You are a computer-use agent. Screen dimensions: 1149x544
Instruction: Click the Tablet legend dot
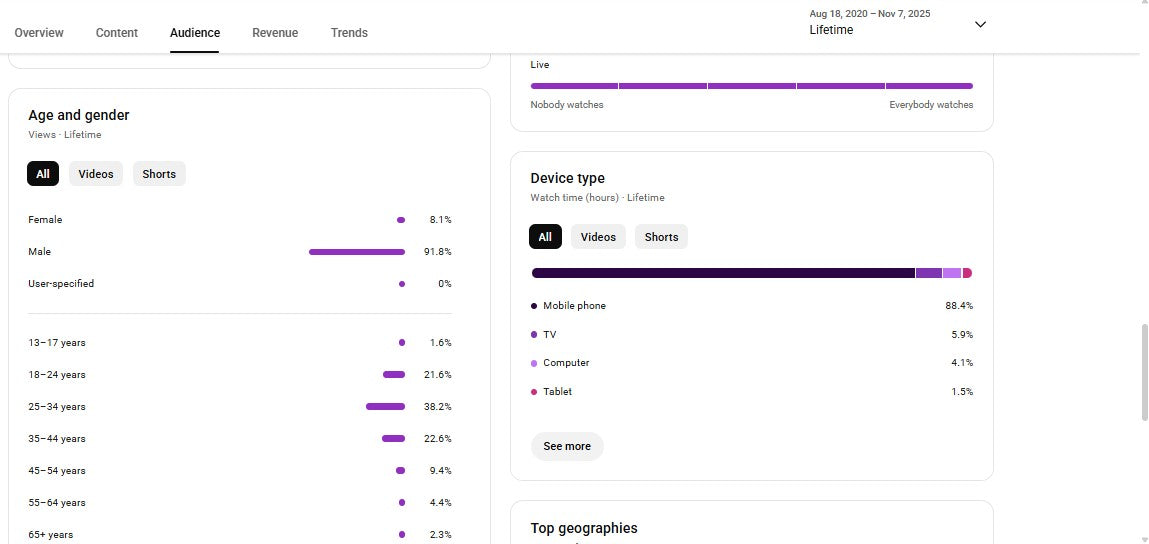[x=534, y=392]
